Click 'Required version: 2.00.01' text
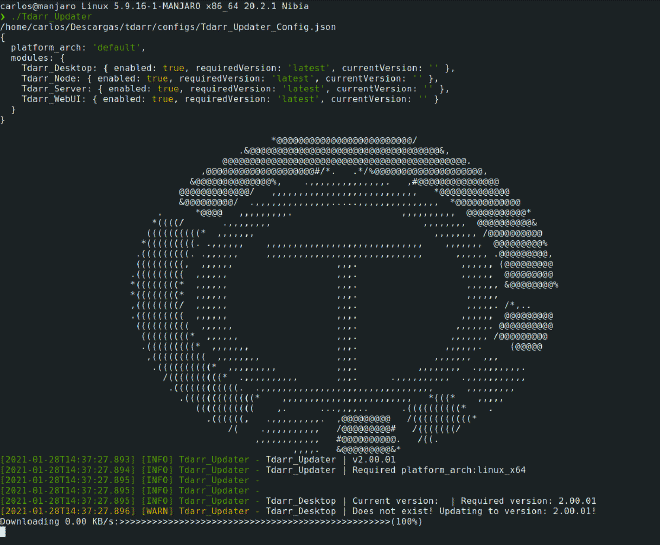This screenshot has height=545, width=660. coord(528,501)
